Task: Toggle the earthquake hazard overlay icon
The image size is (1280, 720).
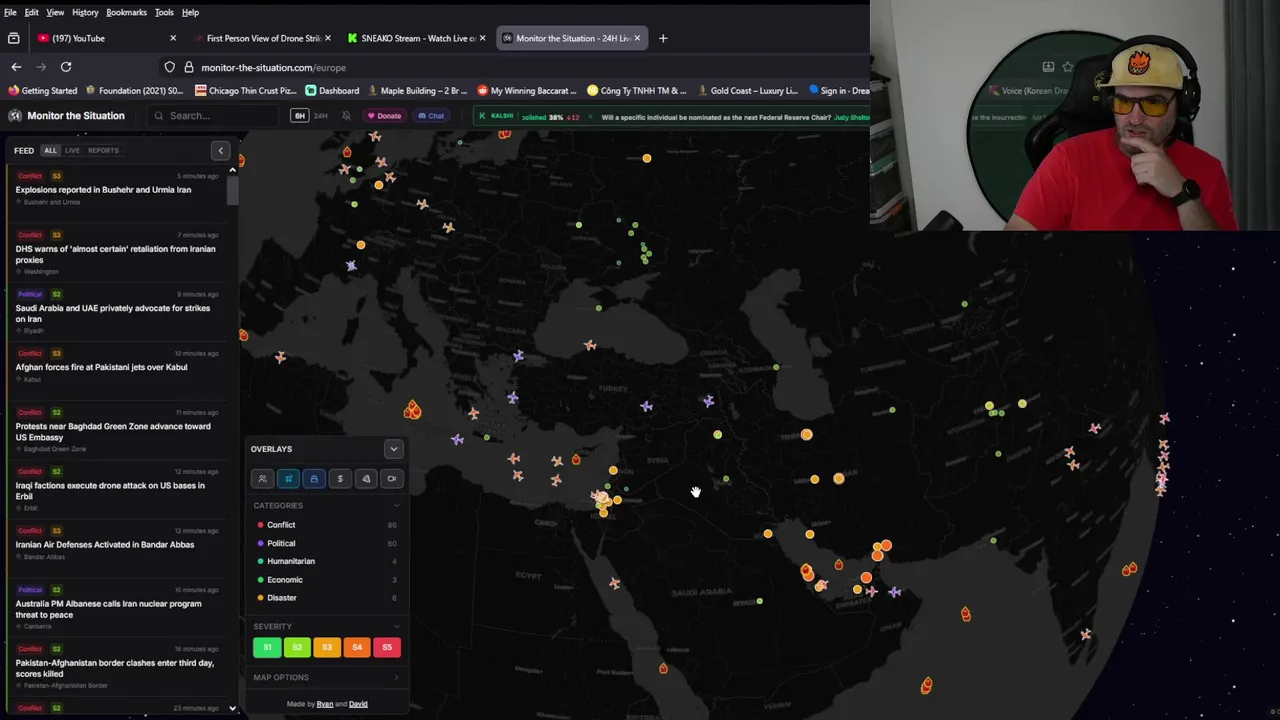Action: pyautogui.click(x=366, y=479)
